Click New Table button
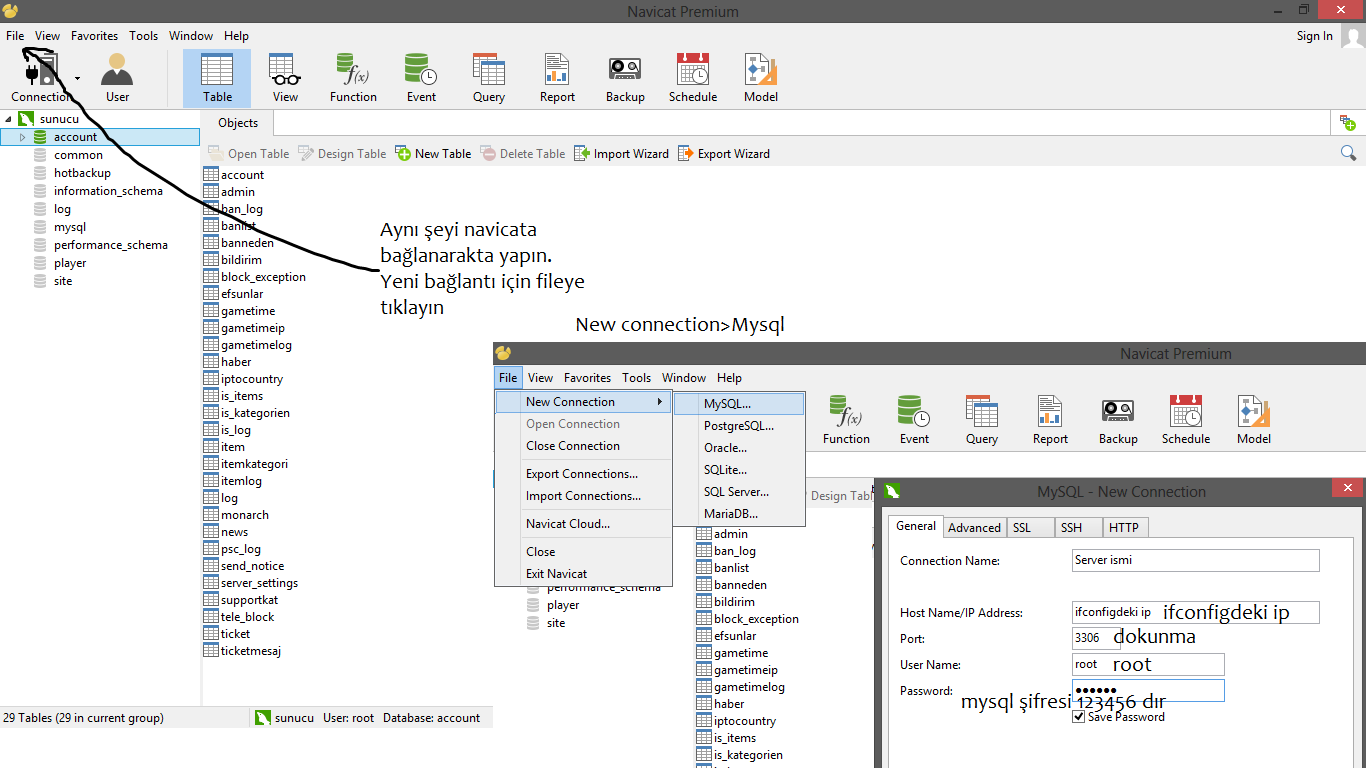Screen dimensions: 1366x768 (433, 154)
